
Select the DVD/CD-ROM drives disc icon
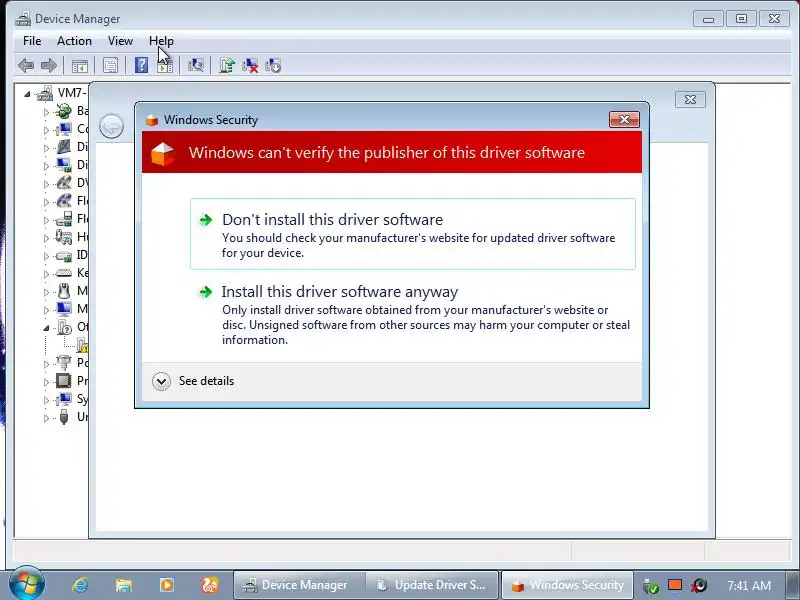[x=64, y=183]
